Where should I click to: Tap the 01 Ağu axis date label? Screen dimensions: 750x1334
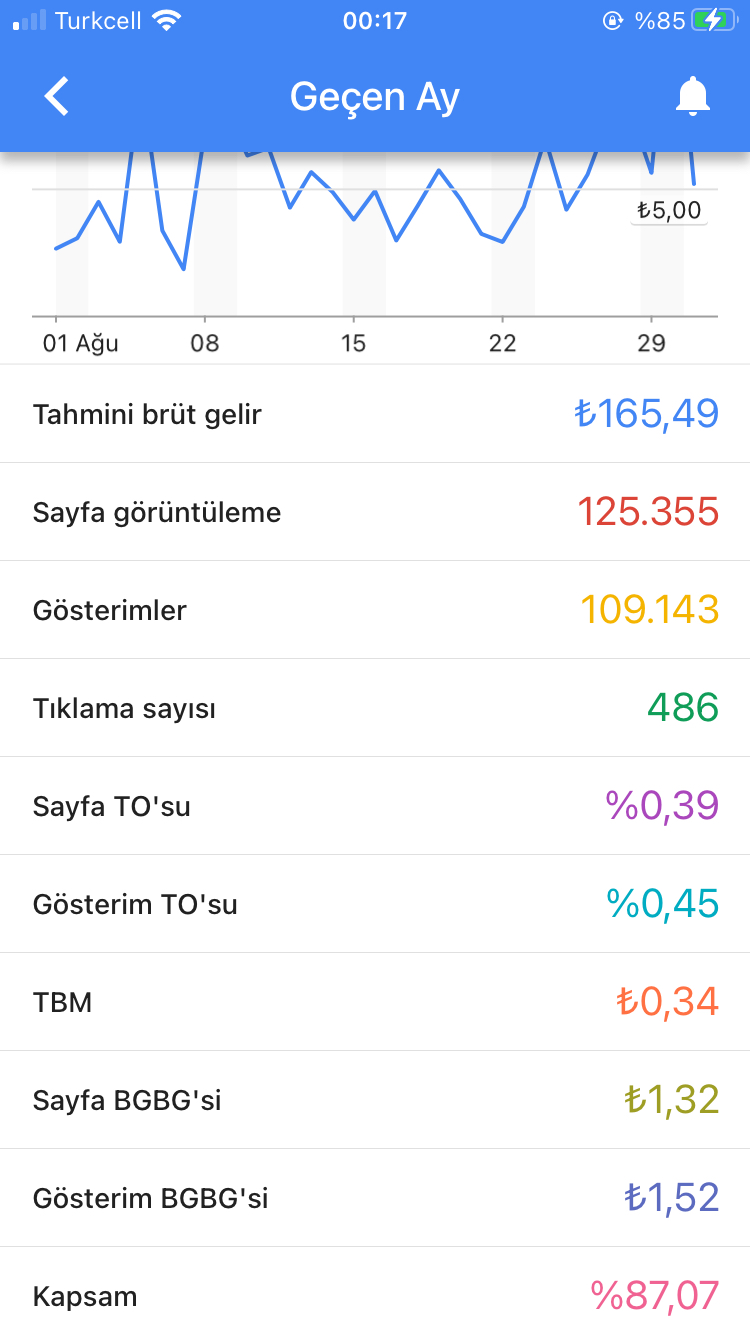(80, 344)
